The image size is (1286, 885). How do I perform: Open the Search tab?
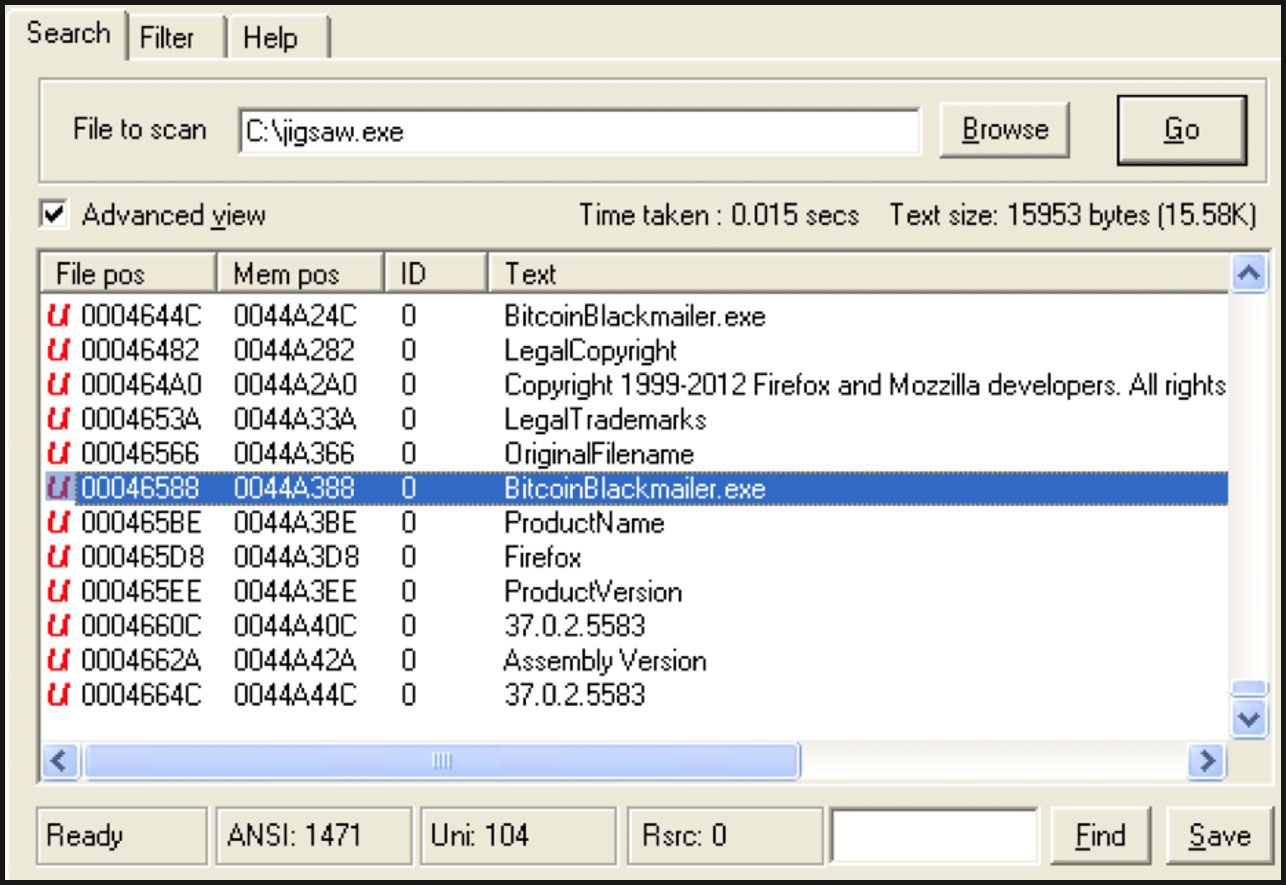tap(67, 34)
